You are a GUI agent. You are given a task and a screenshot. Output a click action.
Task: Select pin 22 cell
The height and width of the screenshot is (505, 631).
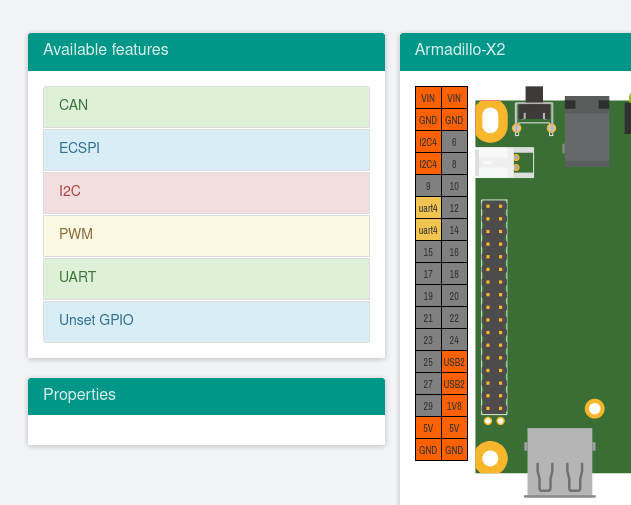454,318
